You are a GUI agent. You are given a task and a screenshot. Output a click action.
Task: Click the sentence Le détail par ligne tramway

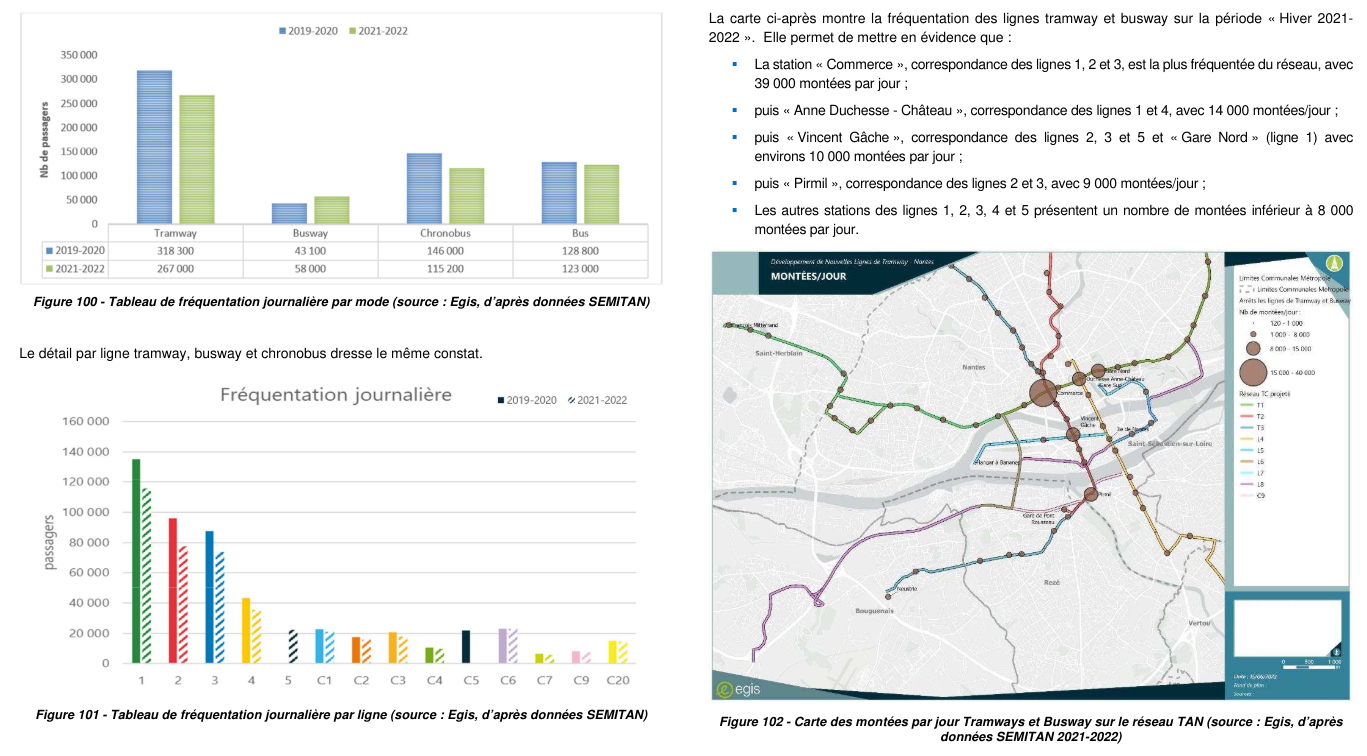pos(251,353)
